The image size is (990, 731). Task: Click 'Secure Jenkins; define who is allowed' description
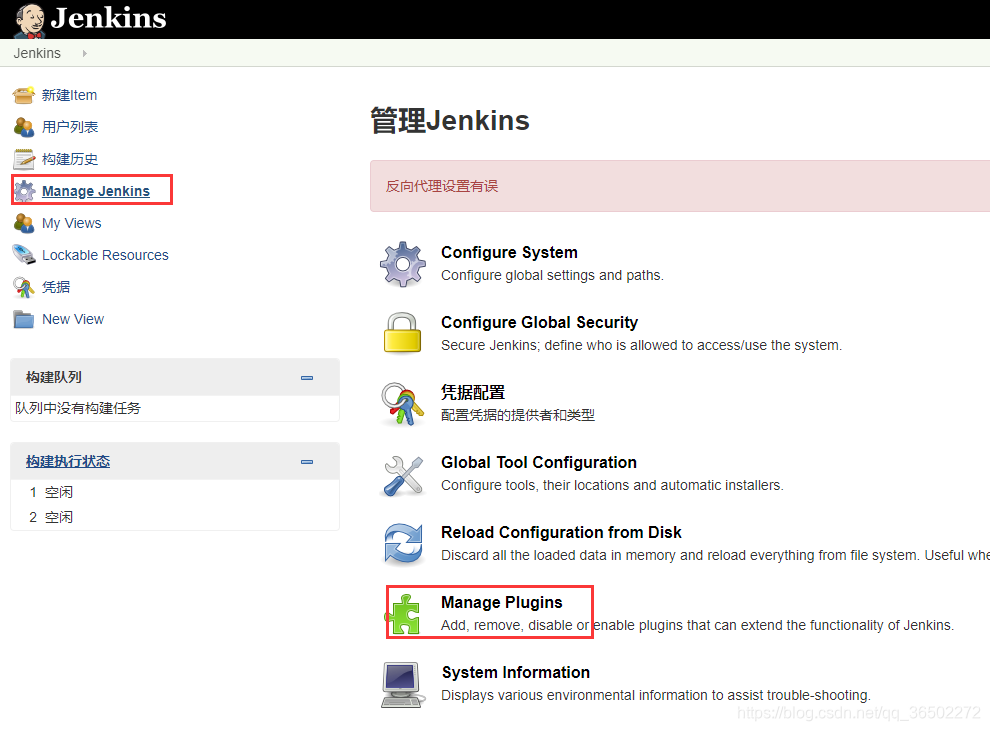click(641, 345)
